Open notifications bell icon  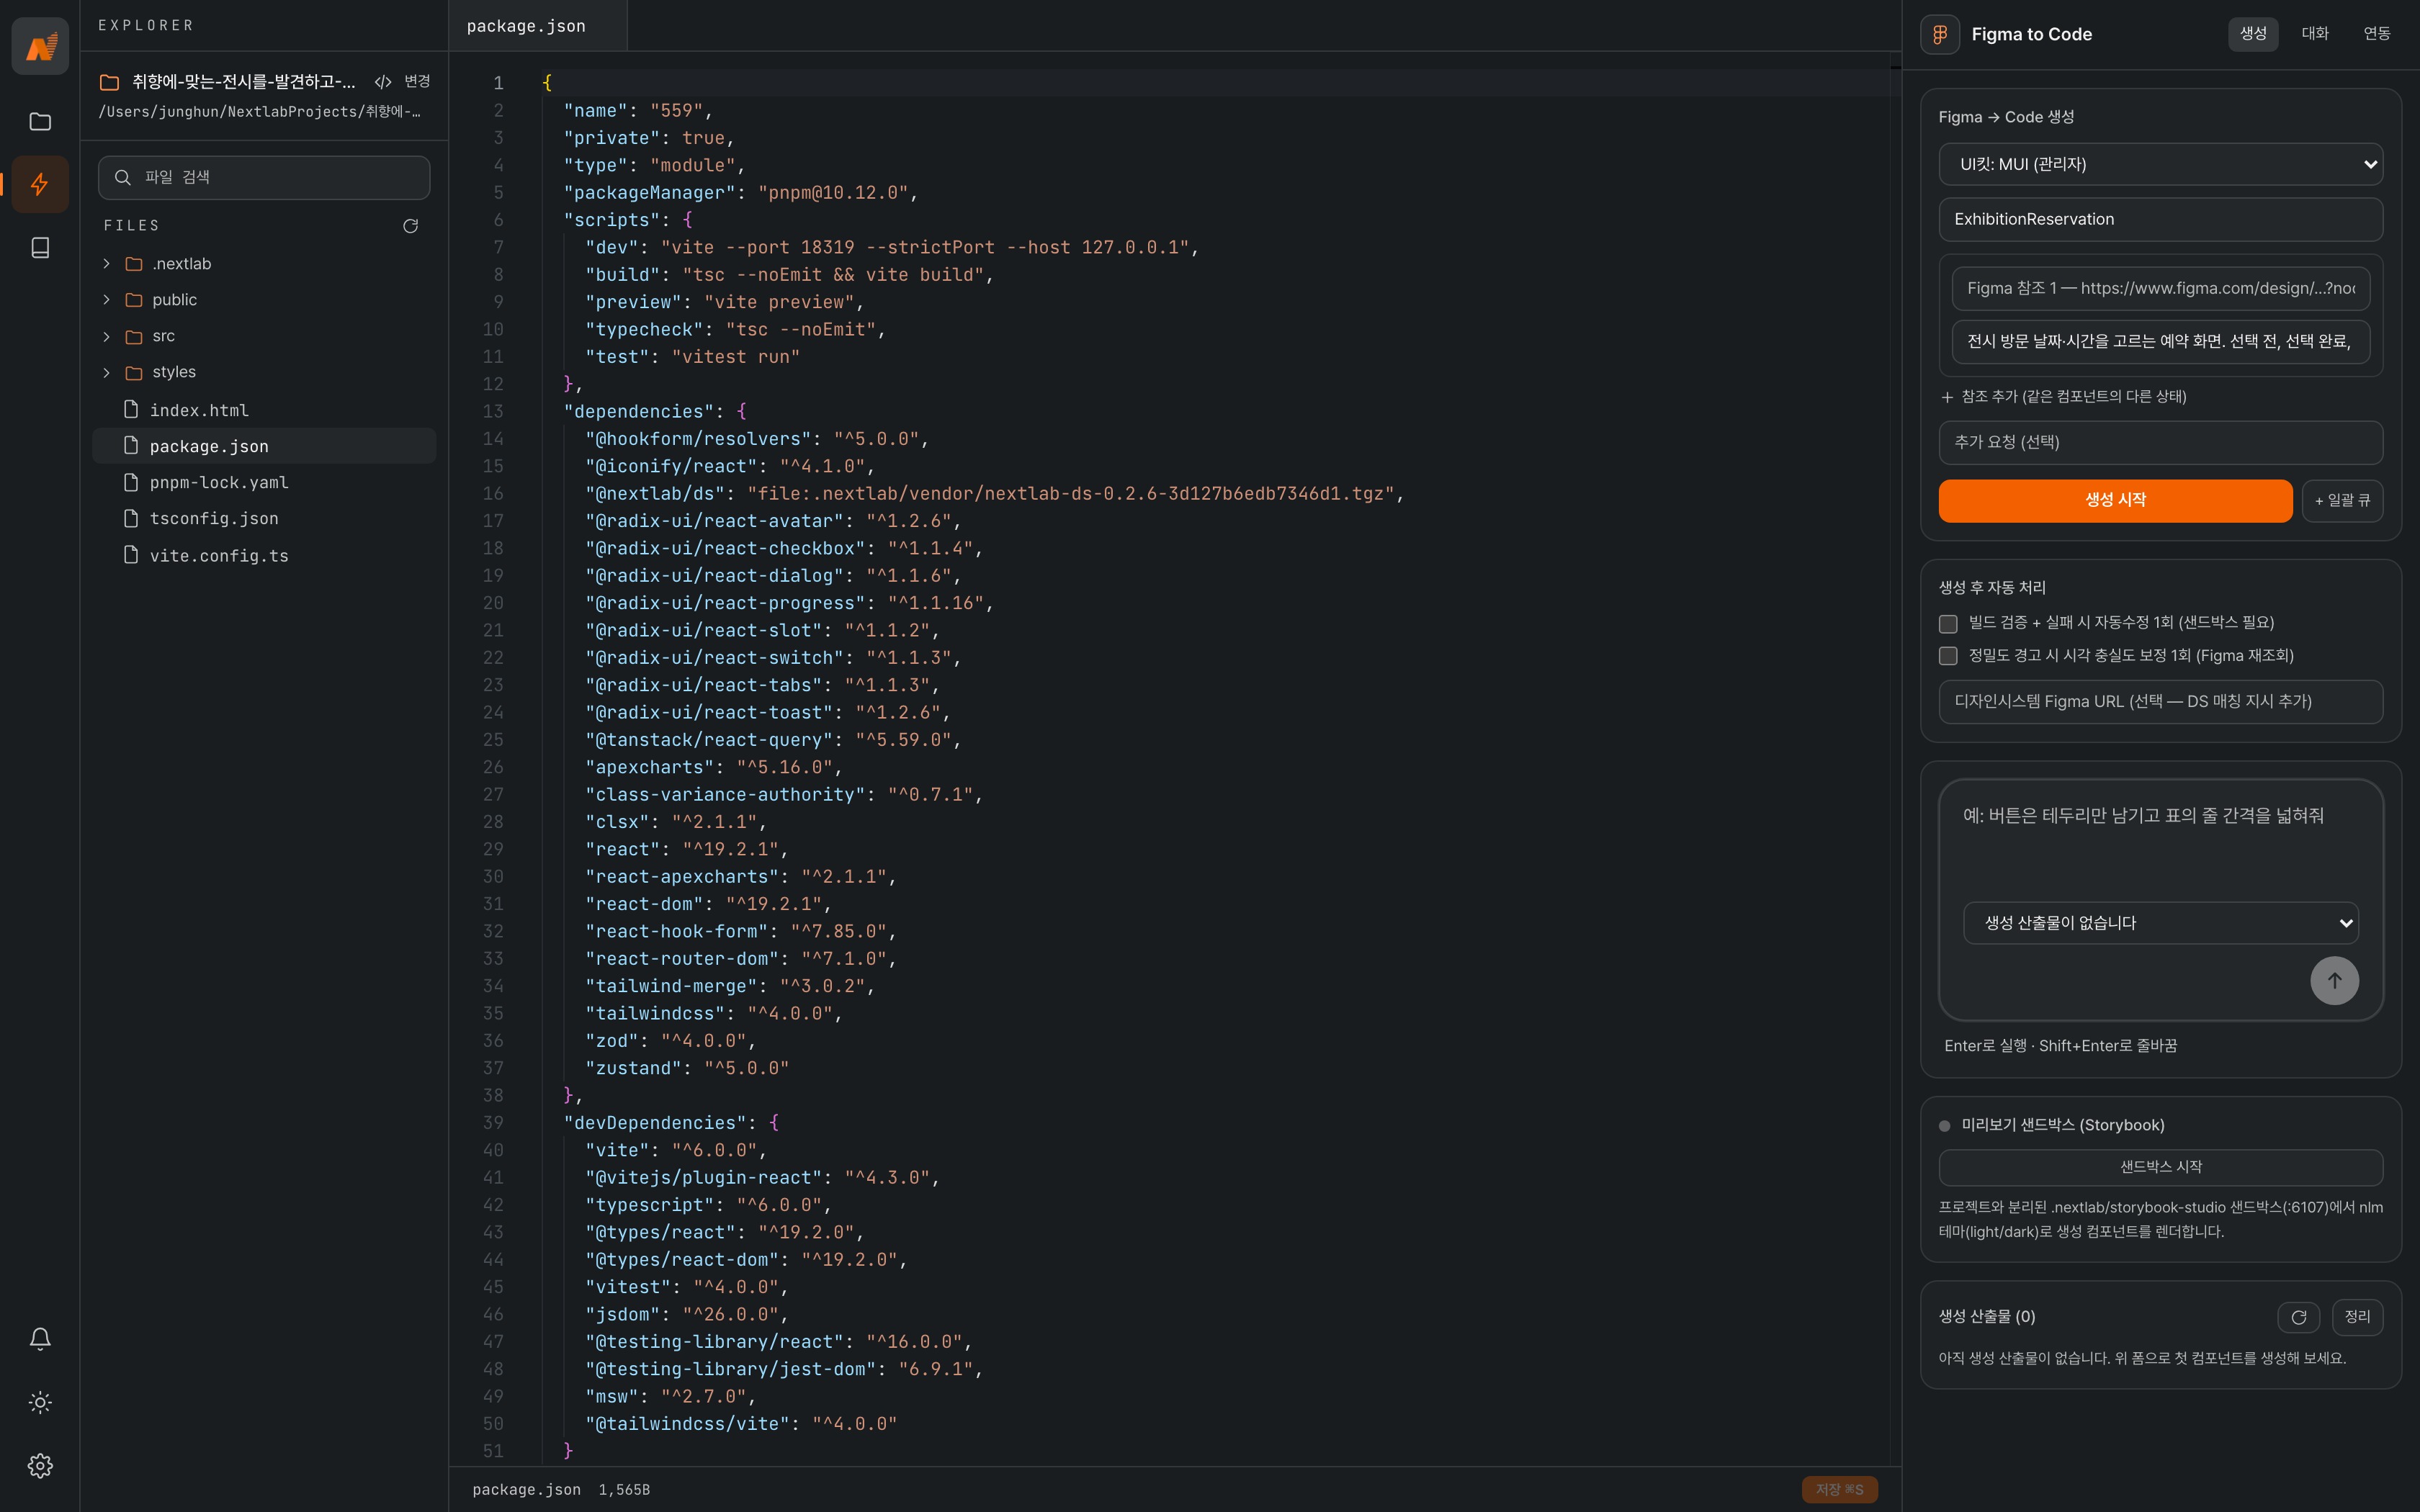point(40,1338)
